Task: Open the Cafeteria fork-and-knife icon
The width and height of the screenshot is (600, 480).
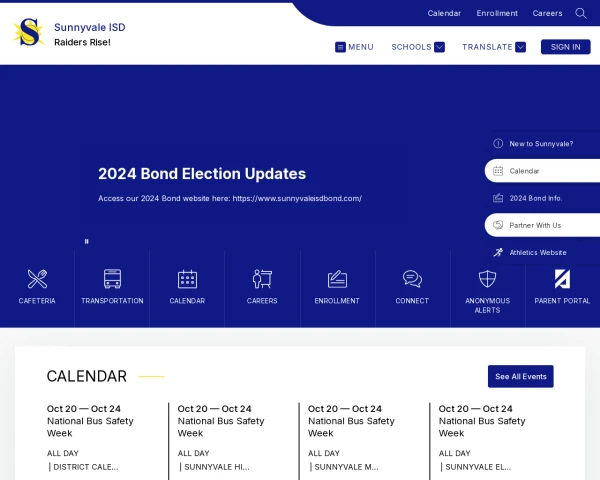Action: pyautogui.click(x=37, y=279)
